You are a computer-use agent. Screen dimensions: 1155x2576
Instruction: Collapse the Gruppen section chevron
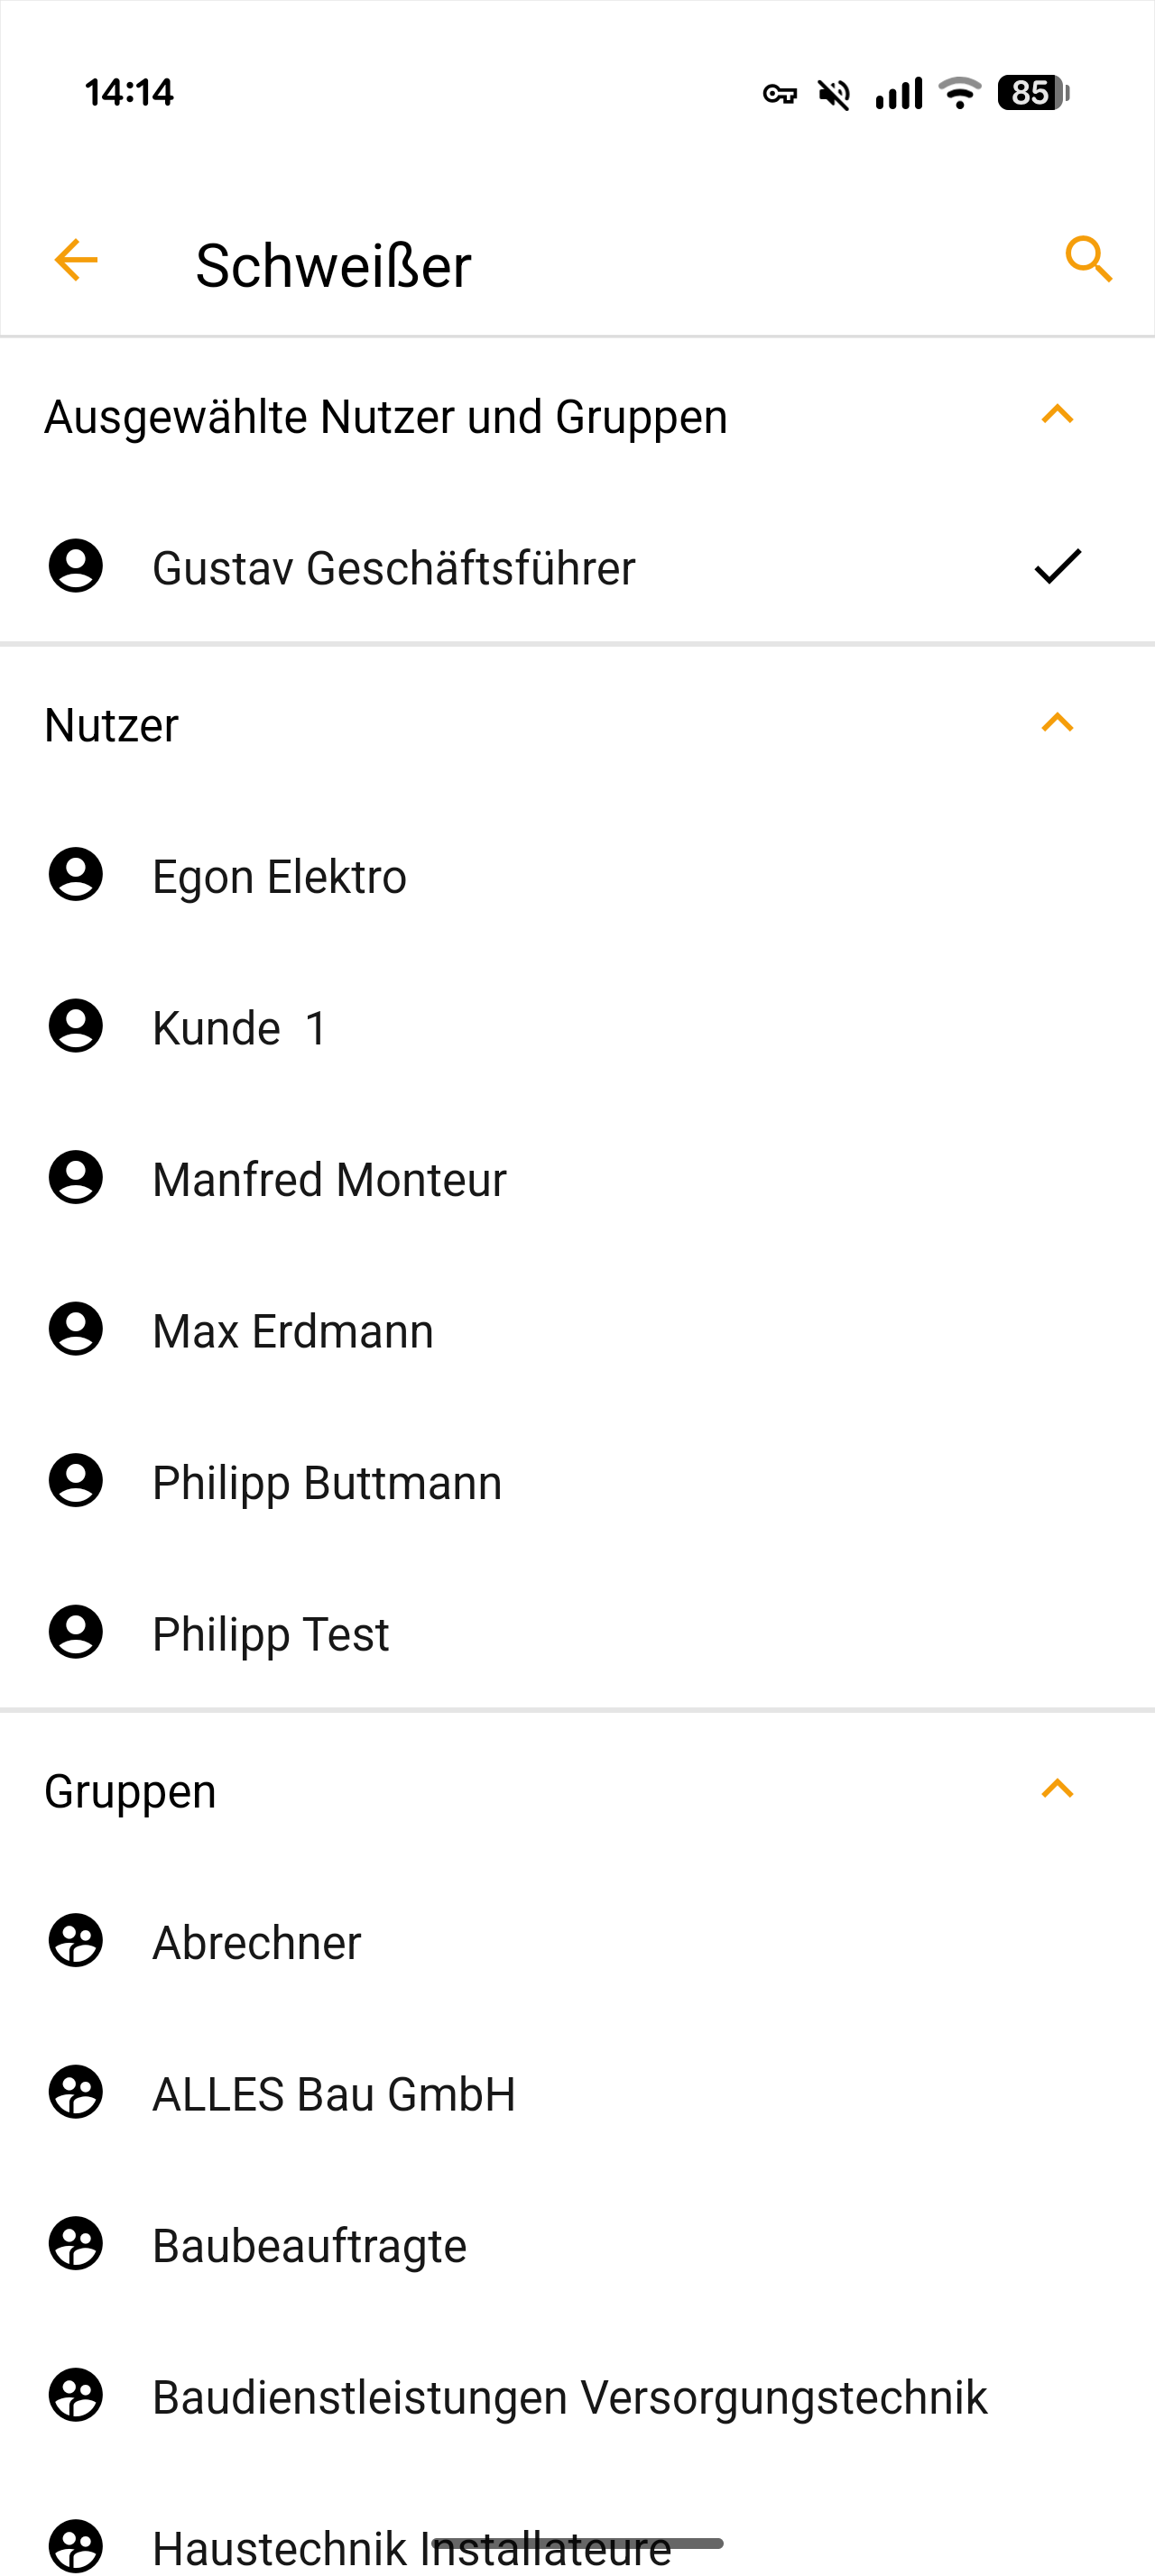click(1057, 1789)
